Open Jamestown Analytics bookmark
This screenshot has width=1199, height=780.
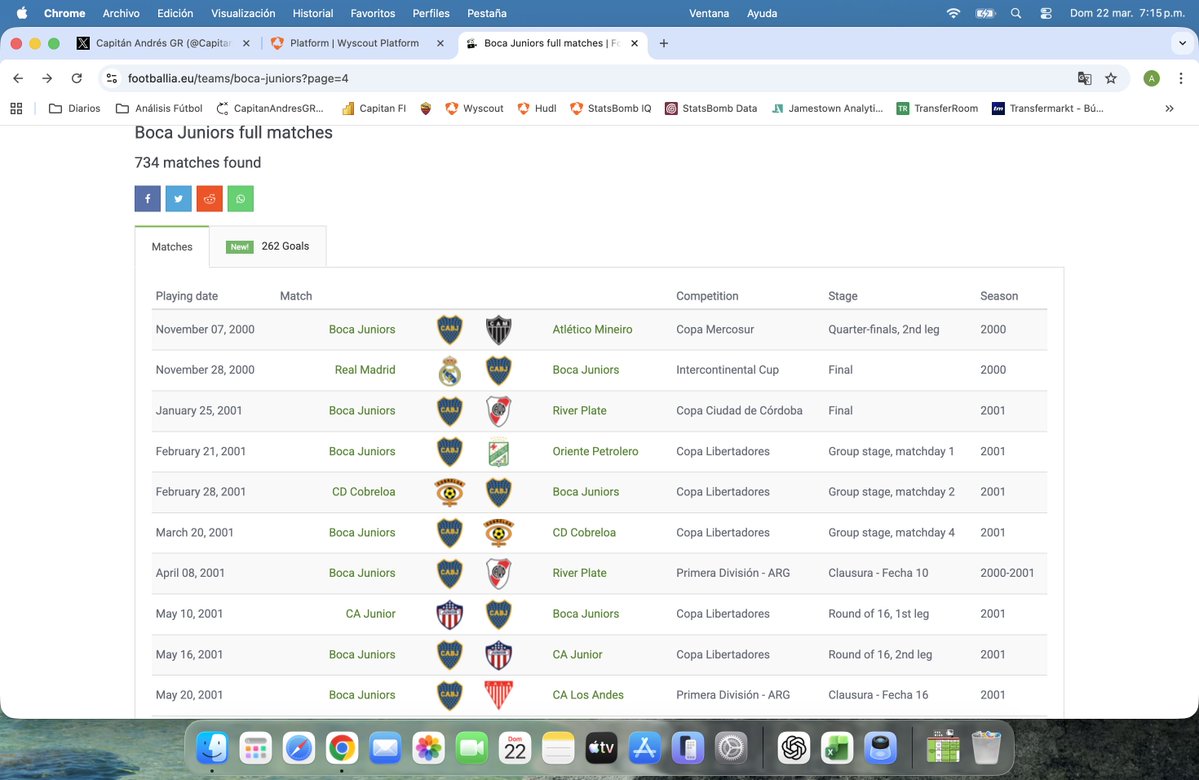pyautogui.click(x=827, y=109)
